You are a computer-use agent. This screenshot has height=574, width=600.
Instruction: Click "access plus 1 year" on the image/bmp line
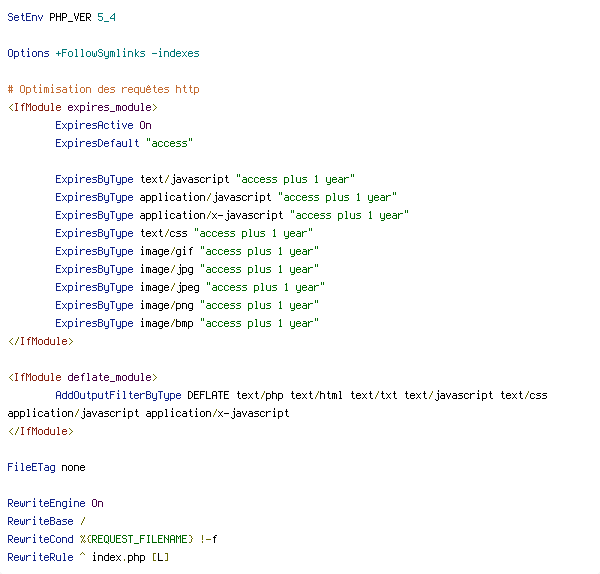[259, 323]
